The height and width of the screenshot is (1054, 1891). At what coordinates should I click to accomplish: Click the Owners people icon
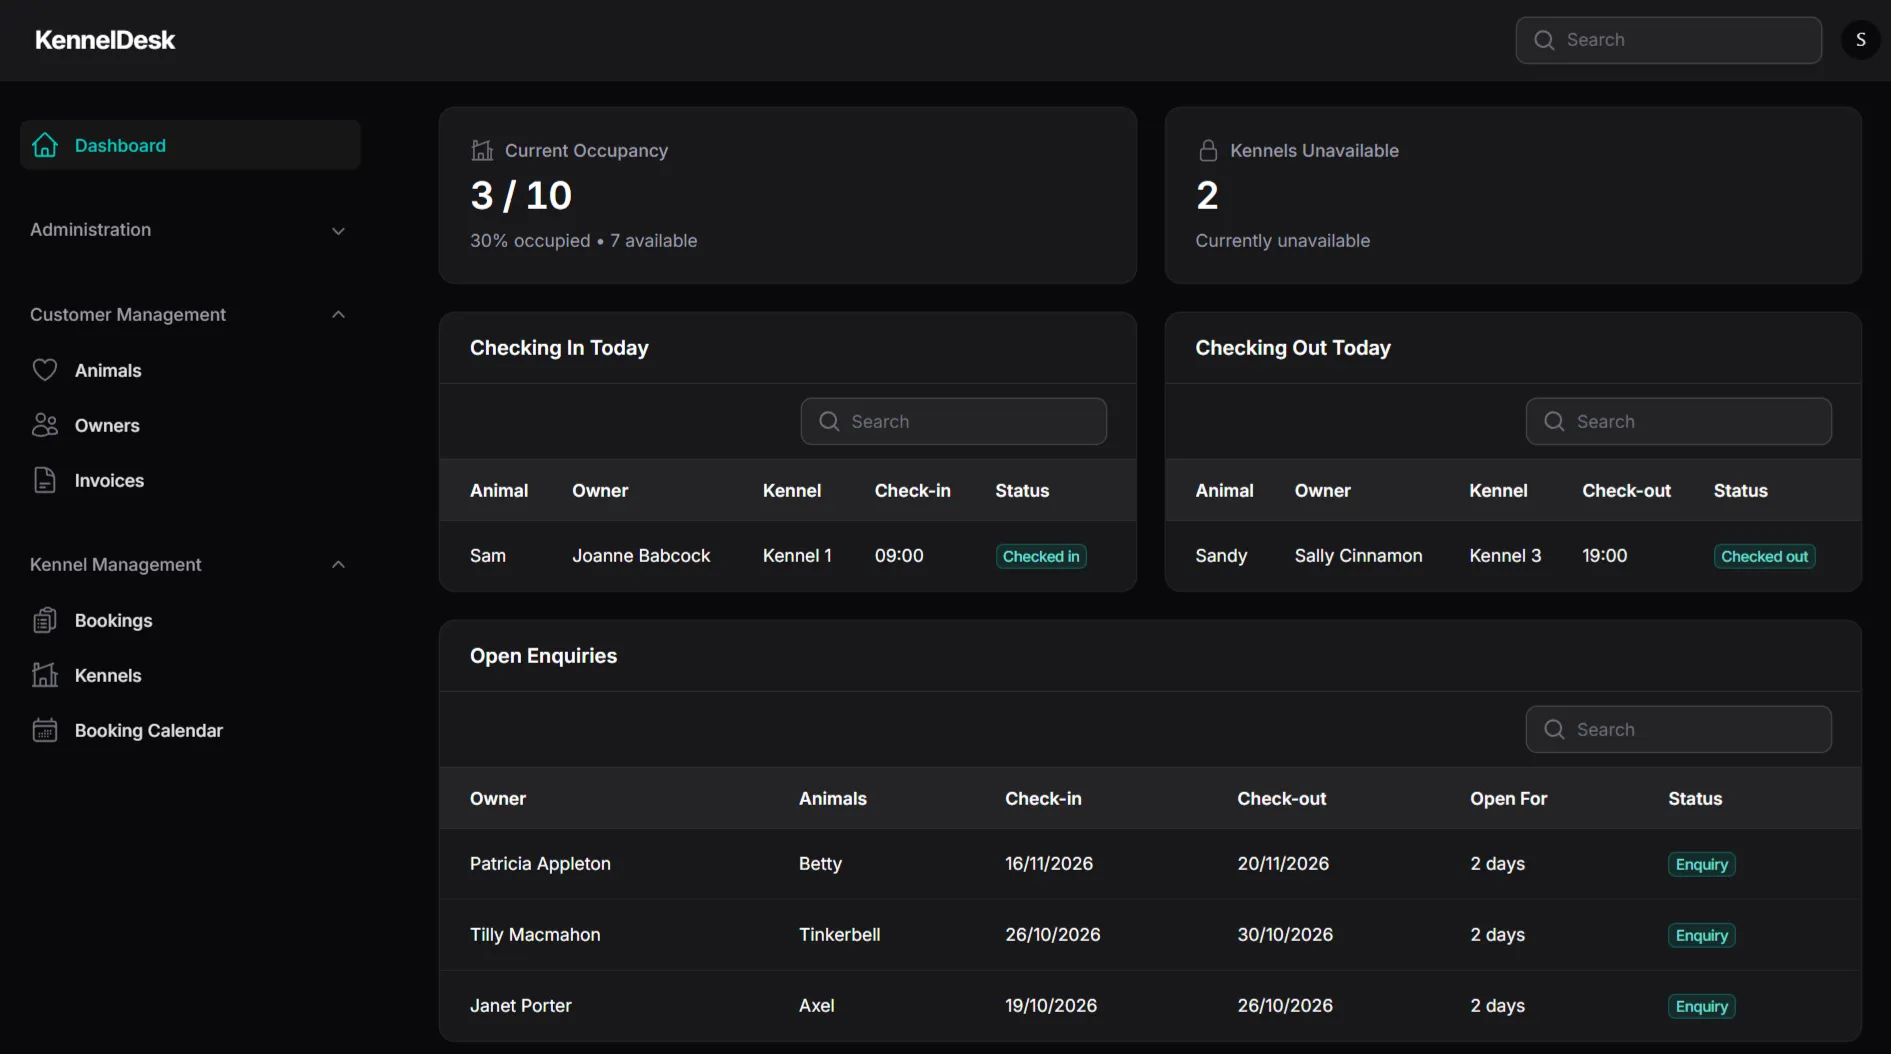click(x=45, y=425)
